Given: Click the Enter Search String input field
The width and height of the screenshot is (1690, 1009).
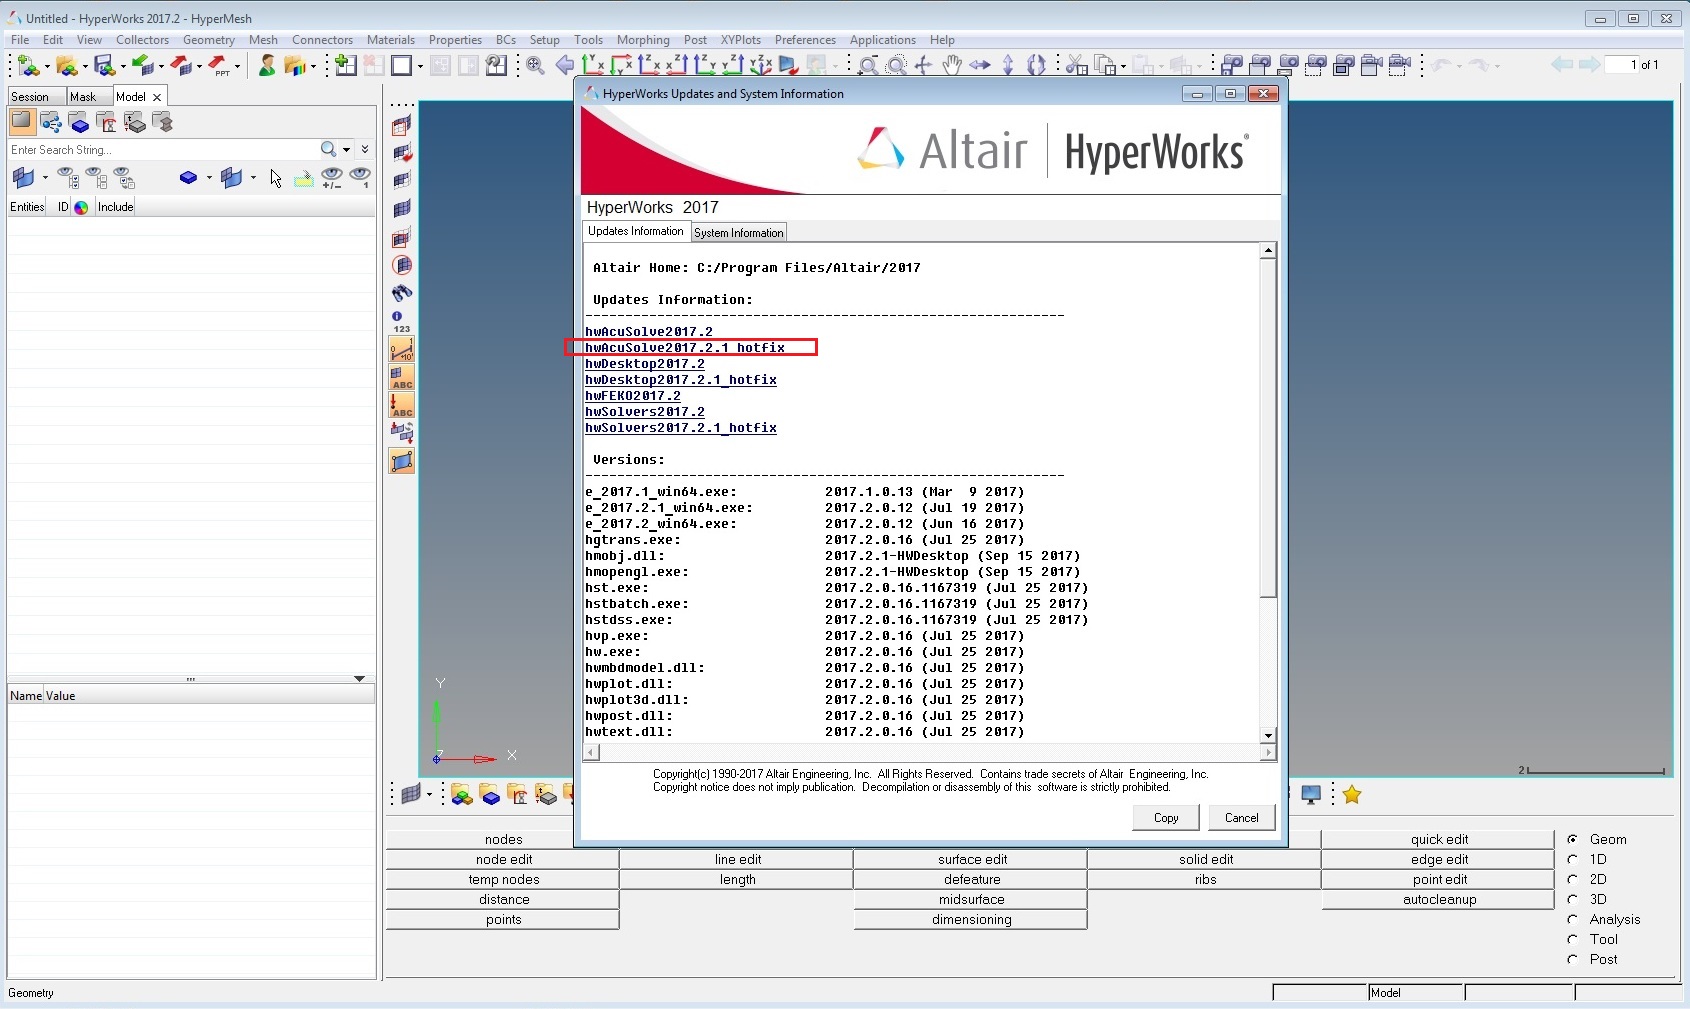Looking at the screenshot, I should coord(162,150).
